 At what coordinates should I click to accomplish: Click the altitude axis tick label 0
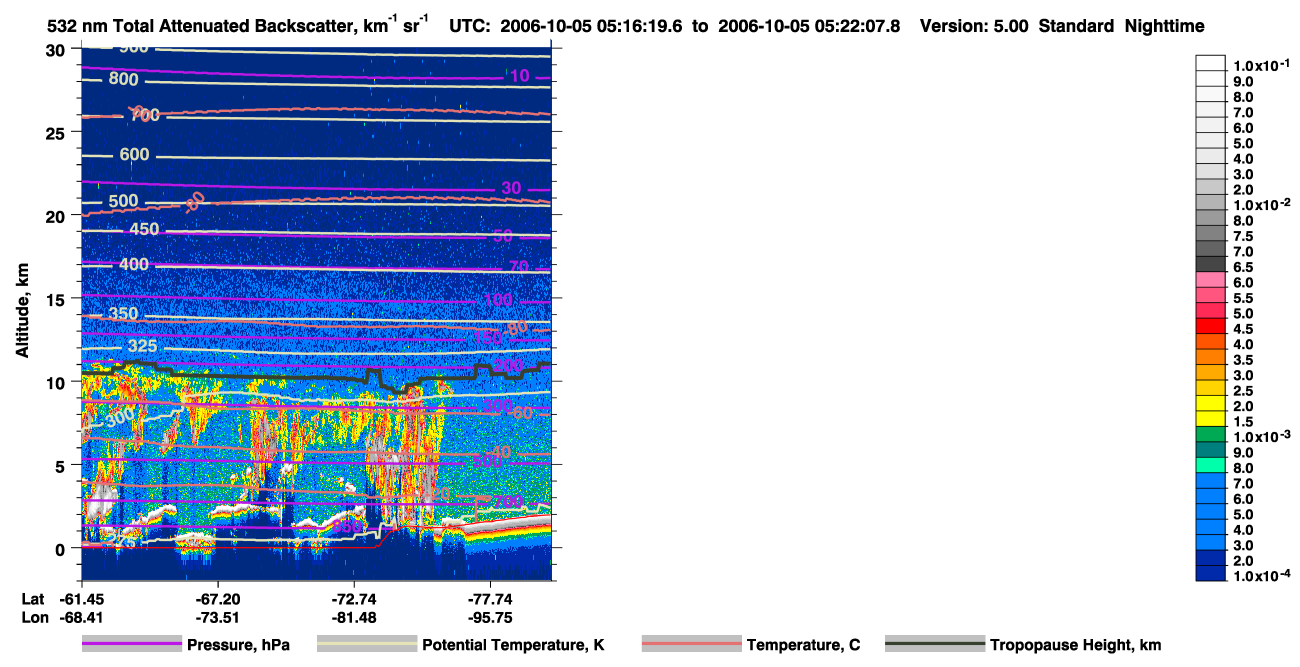pos(61,548)
